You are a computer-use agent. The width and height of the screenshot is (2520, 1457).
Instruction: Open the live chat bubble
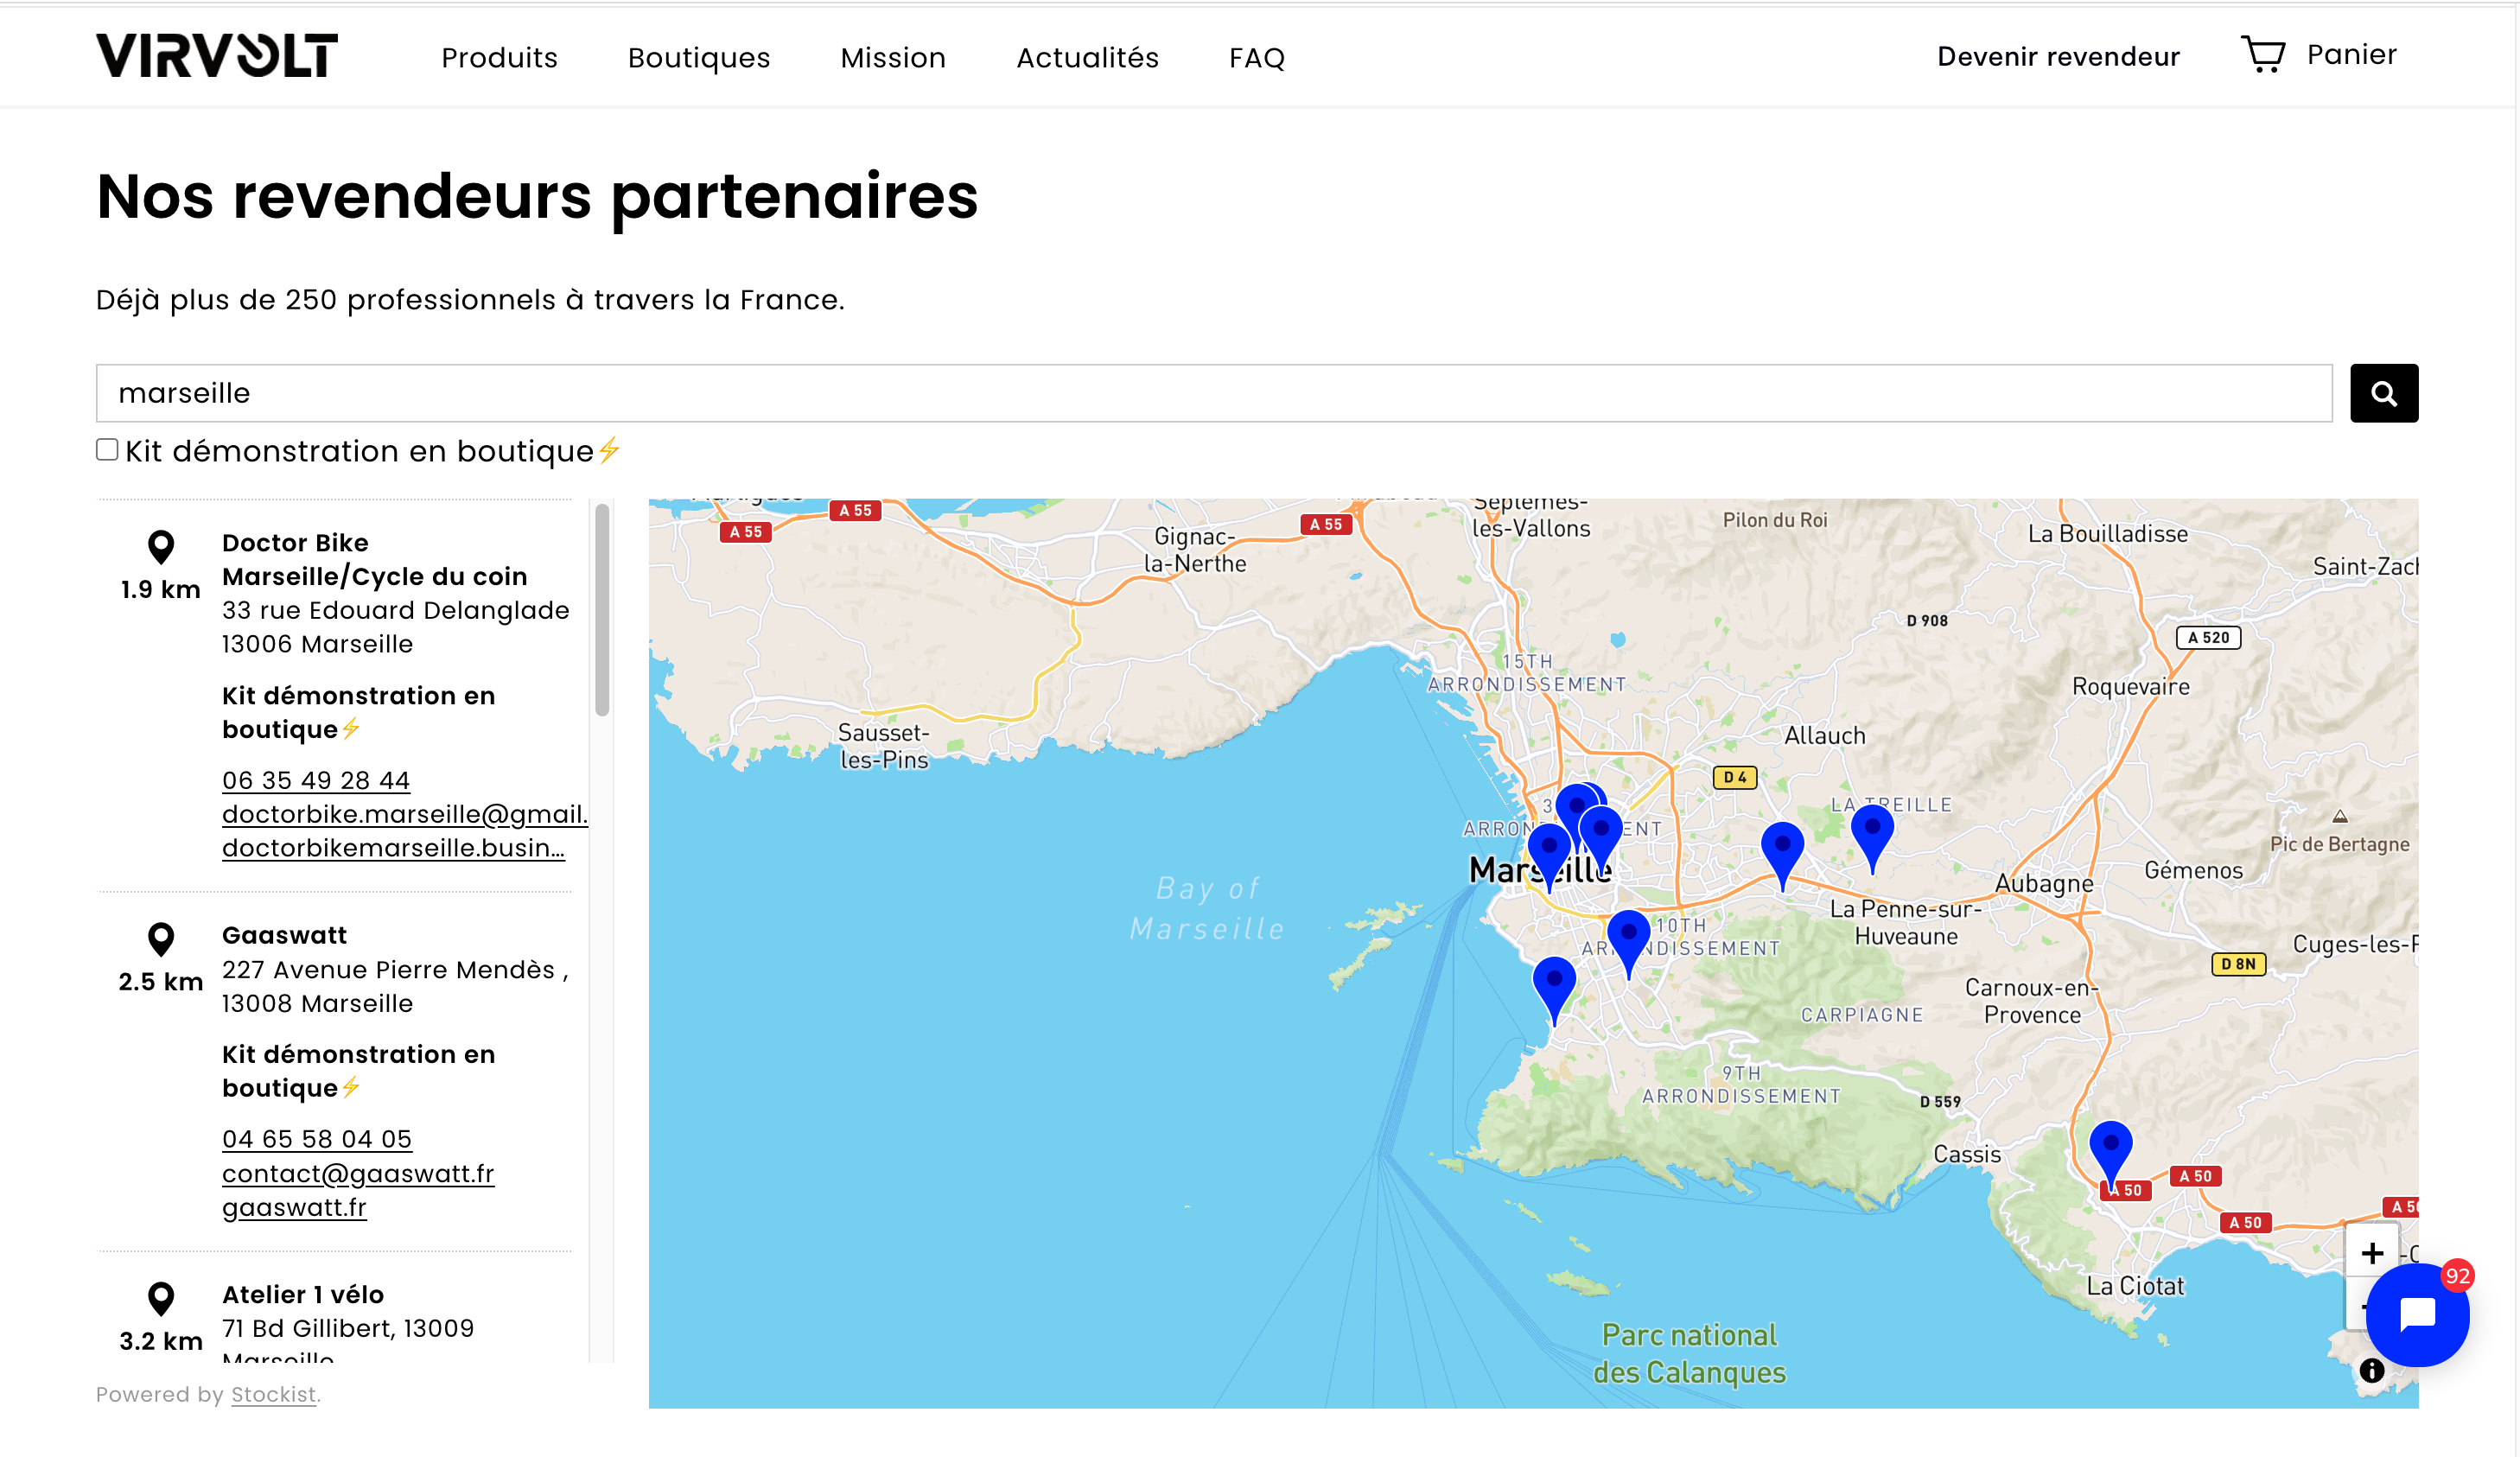(x=2417, y=1314)
